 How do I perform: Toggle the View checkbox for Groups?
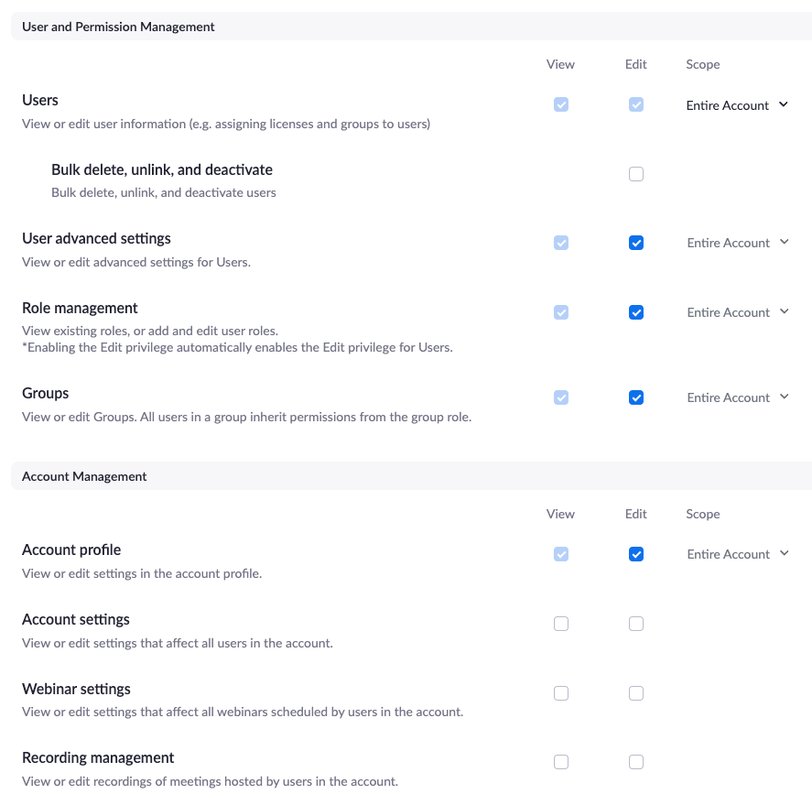coord(561,397)
